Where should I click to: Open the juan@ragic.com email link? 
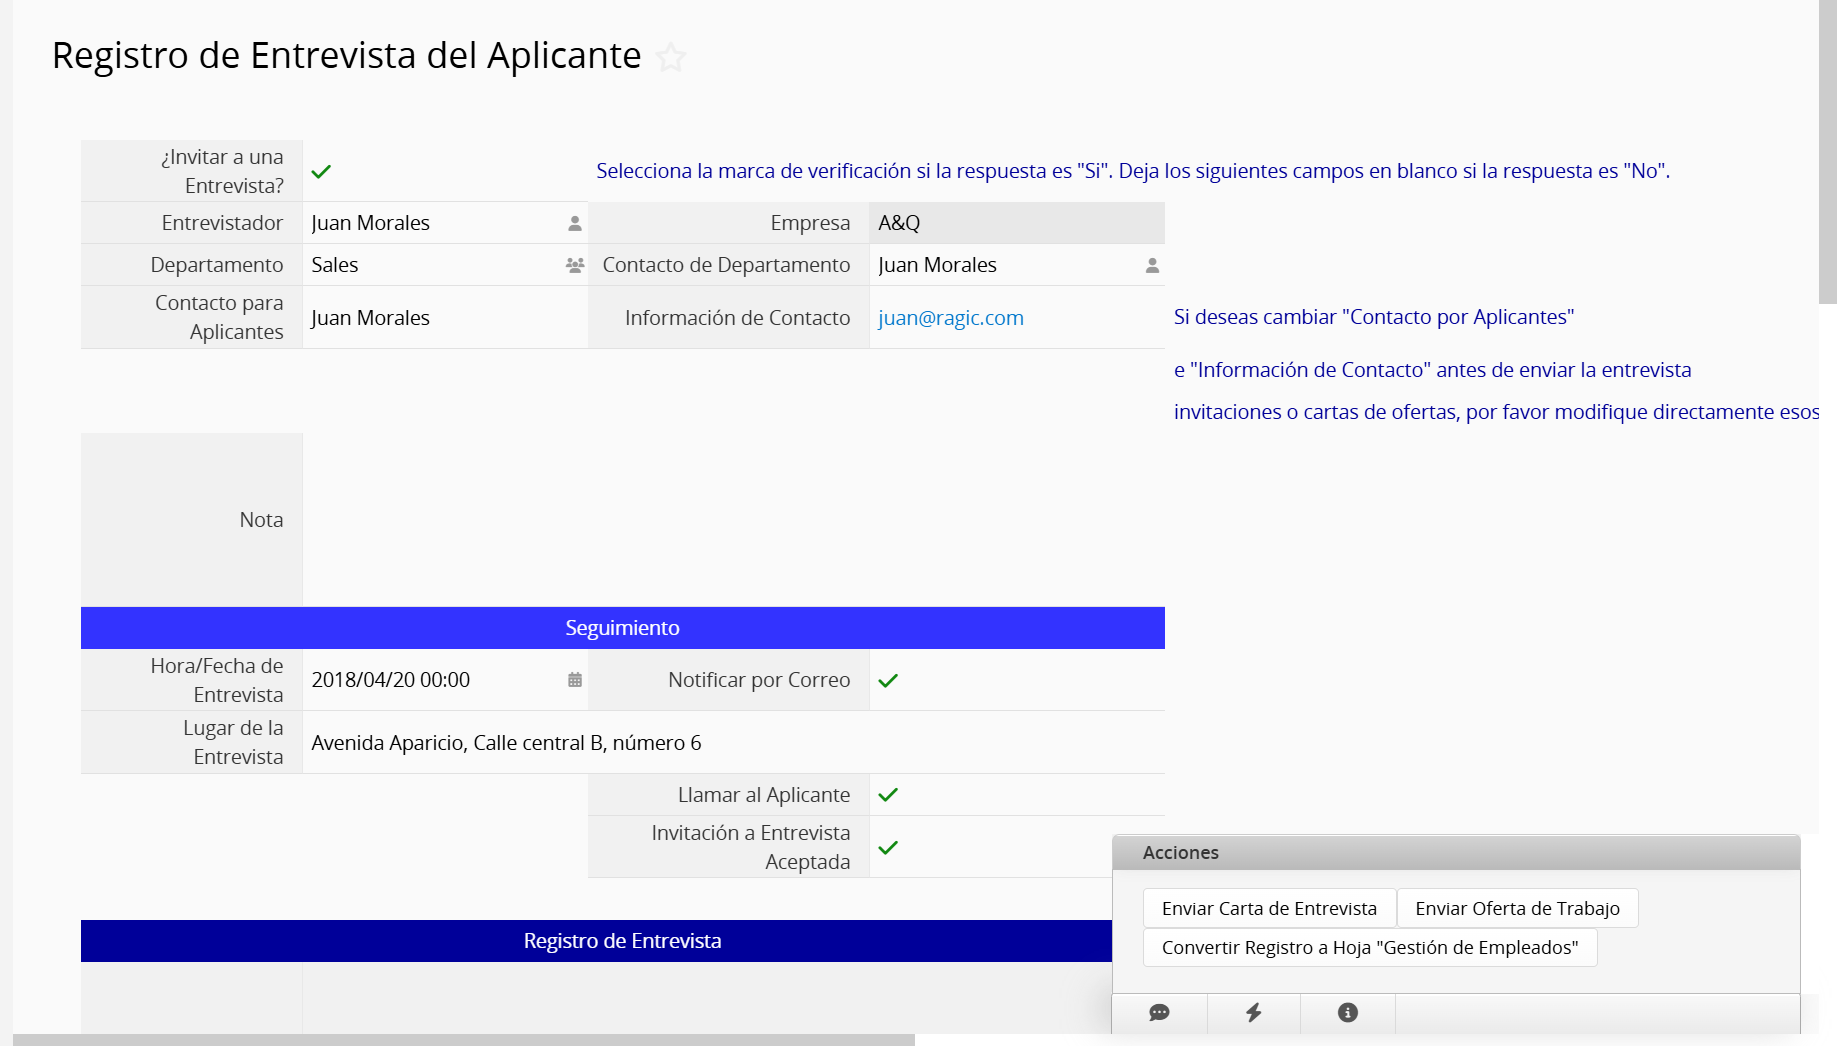pos(950,318)
